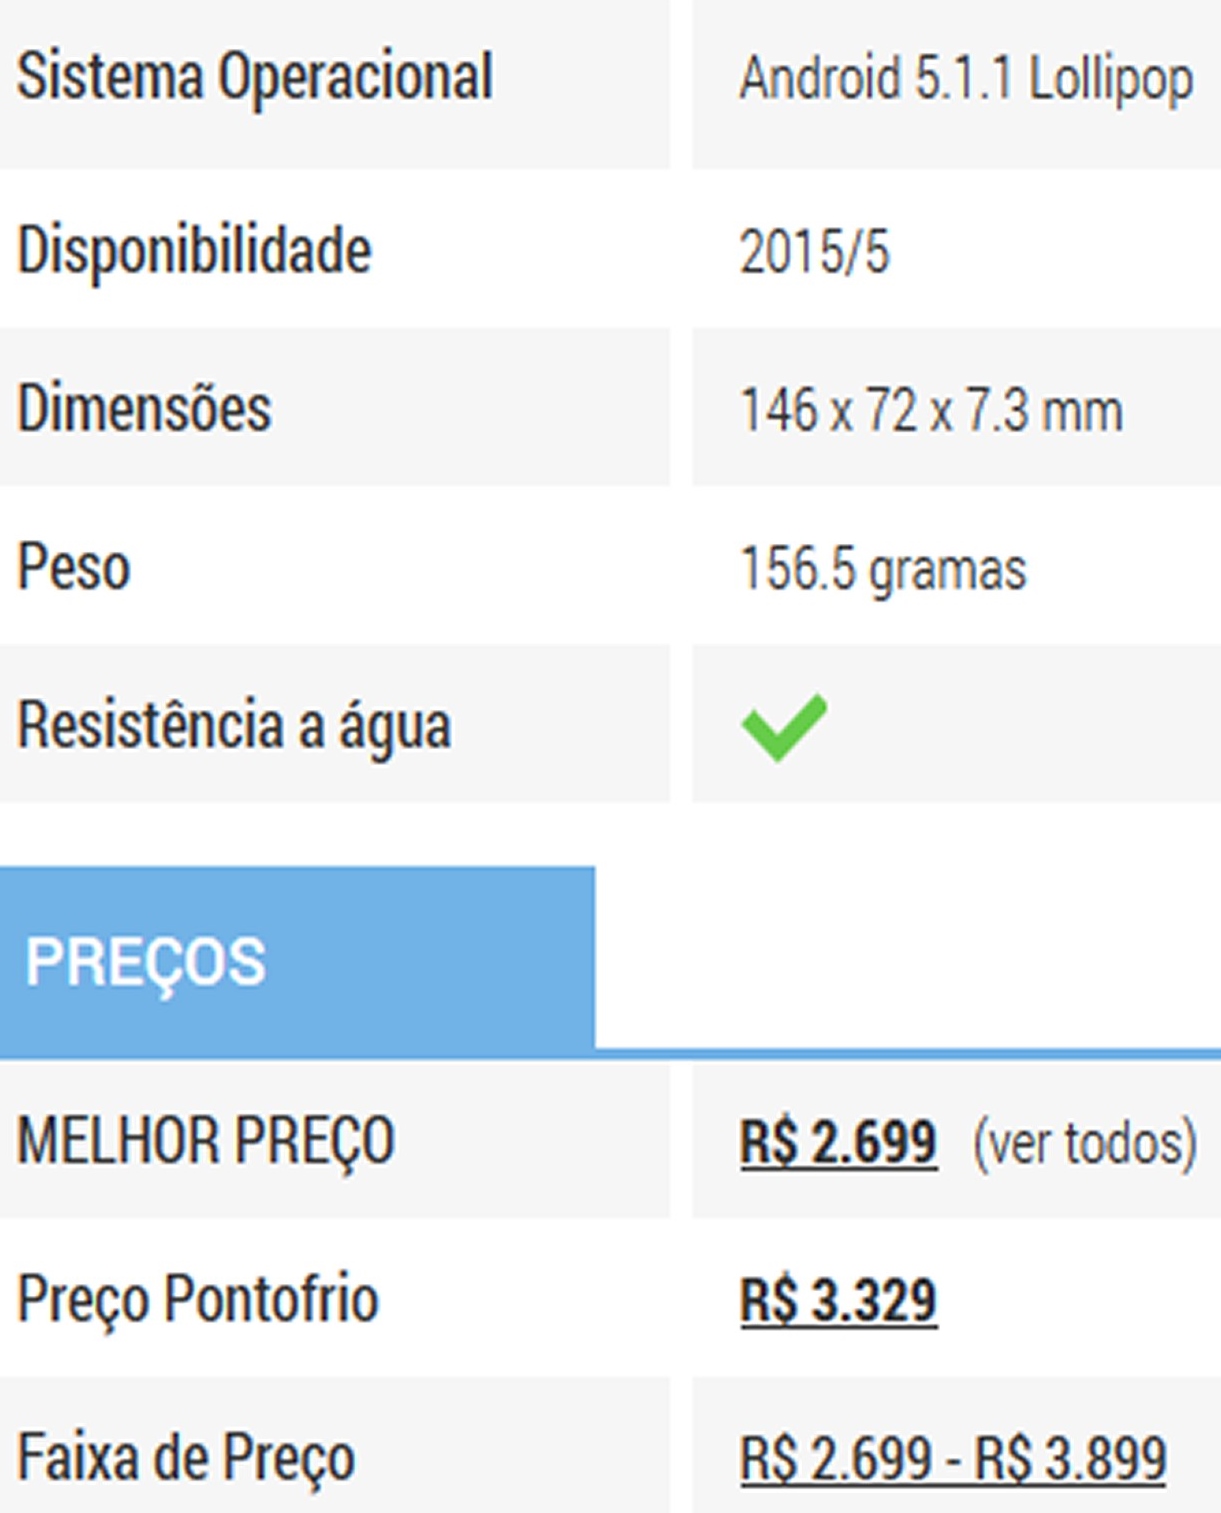This screenshot has height=1513, width=1221.
Task: Click the Dimensões row label
Action: 144,409
